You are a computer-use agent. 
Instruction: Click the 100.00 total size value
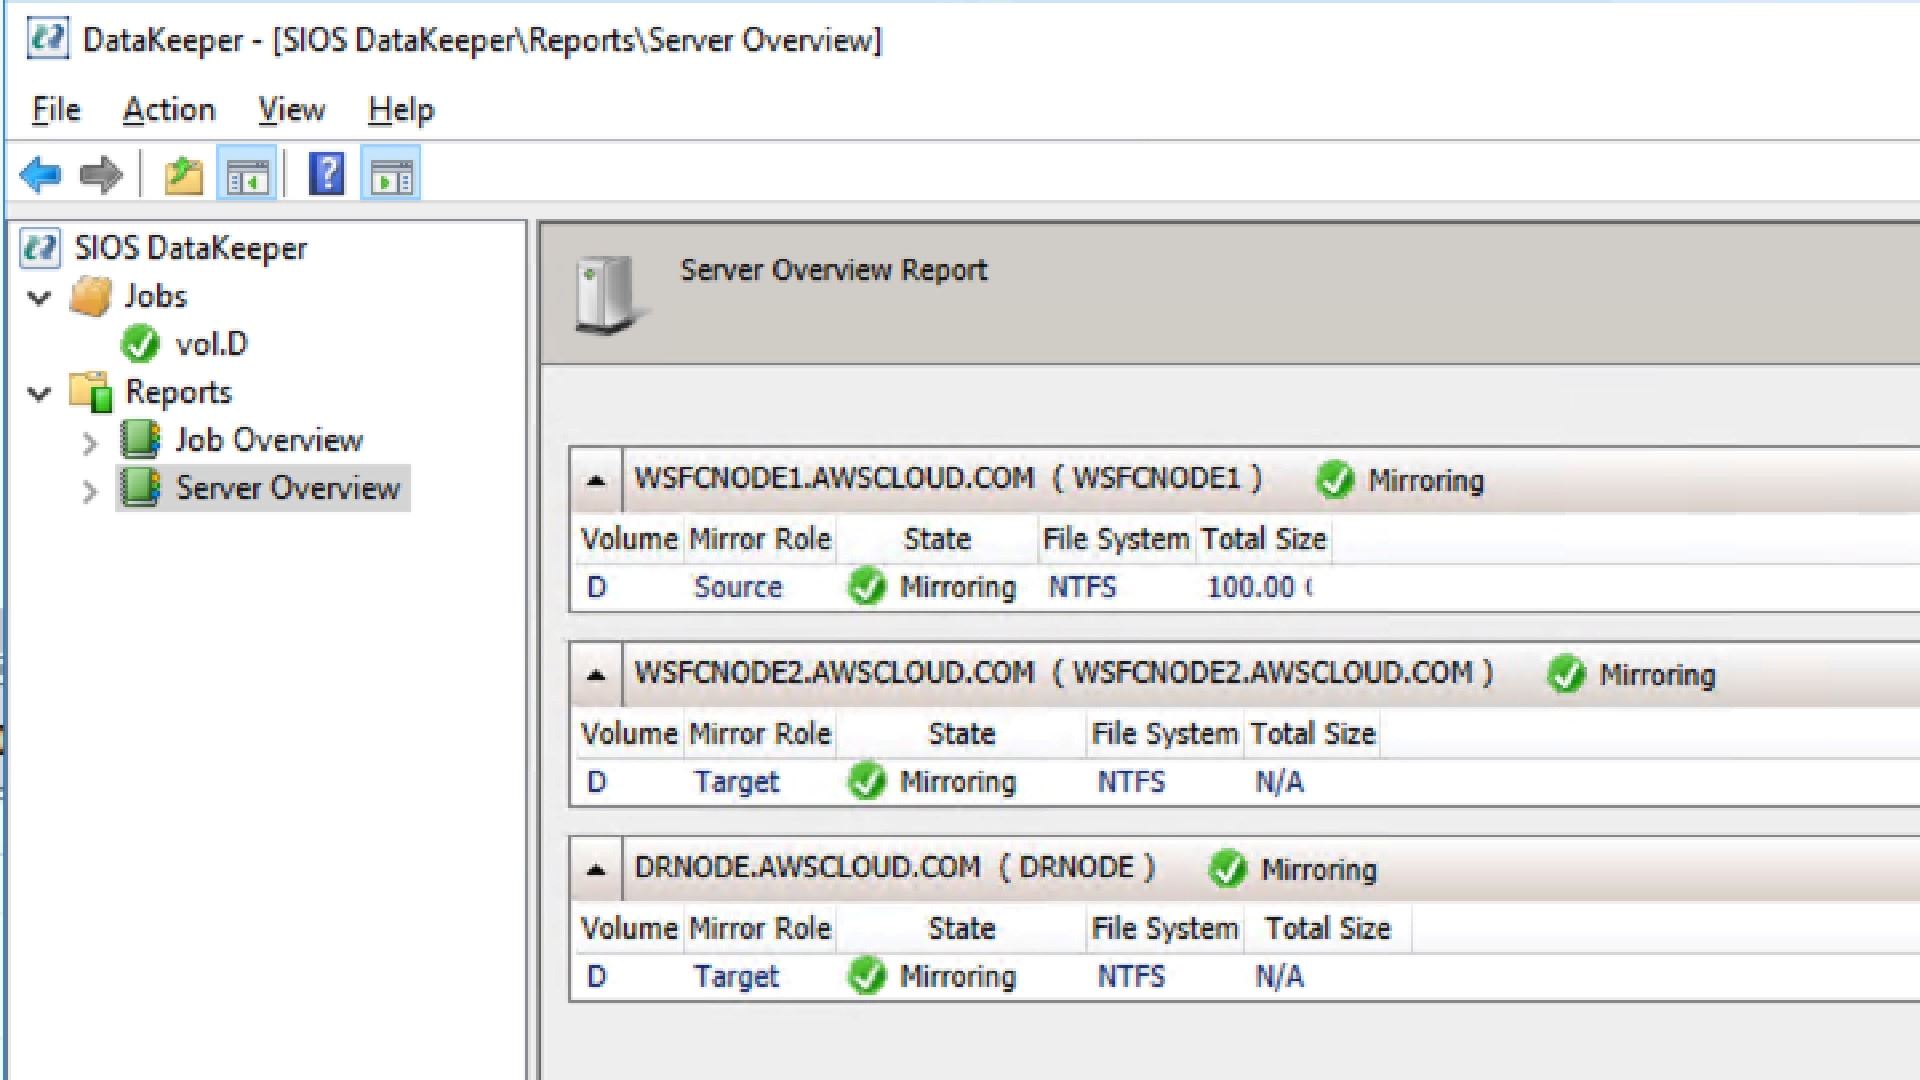1260,587
